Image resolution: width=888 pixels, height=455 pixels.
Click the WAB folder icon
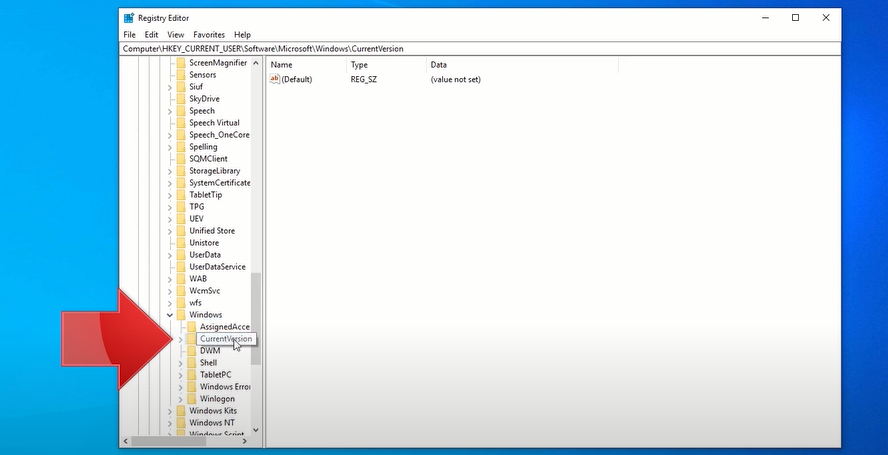point(181,279)
